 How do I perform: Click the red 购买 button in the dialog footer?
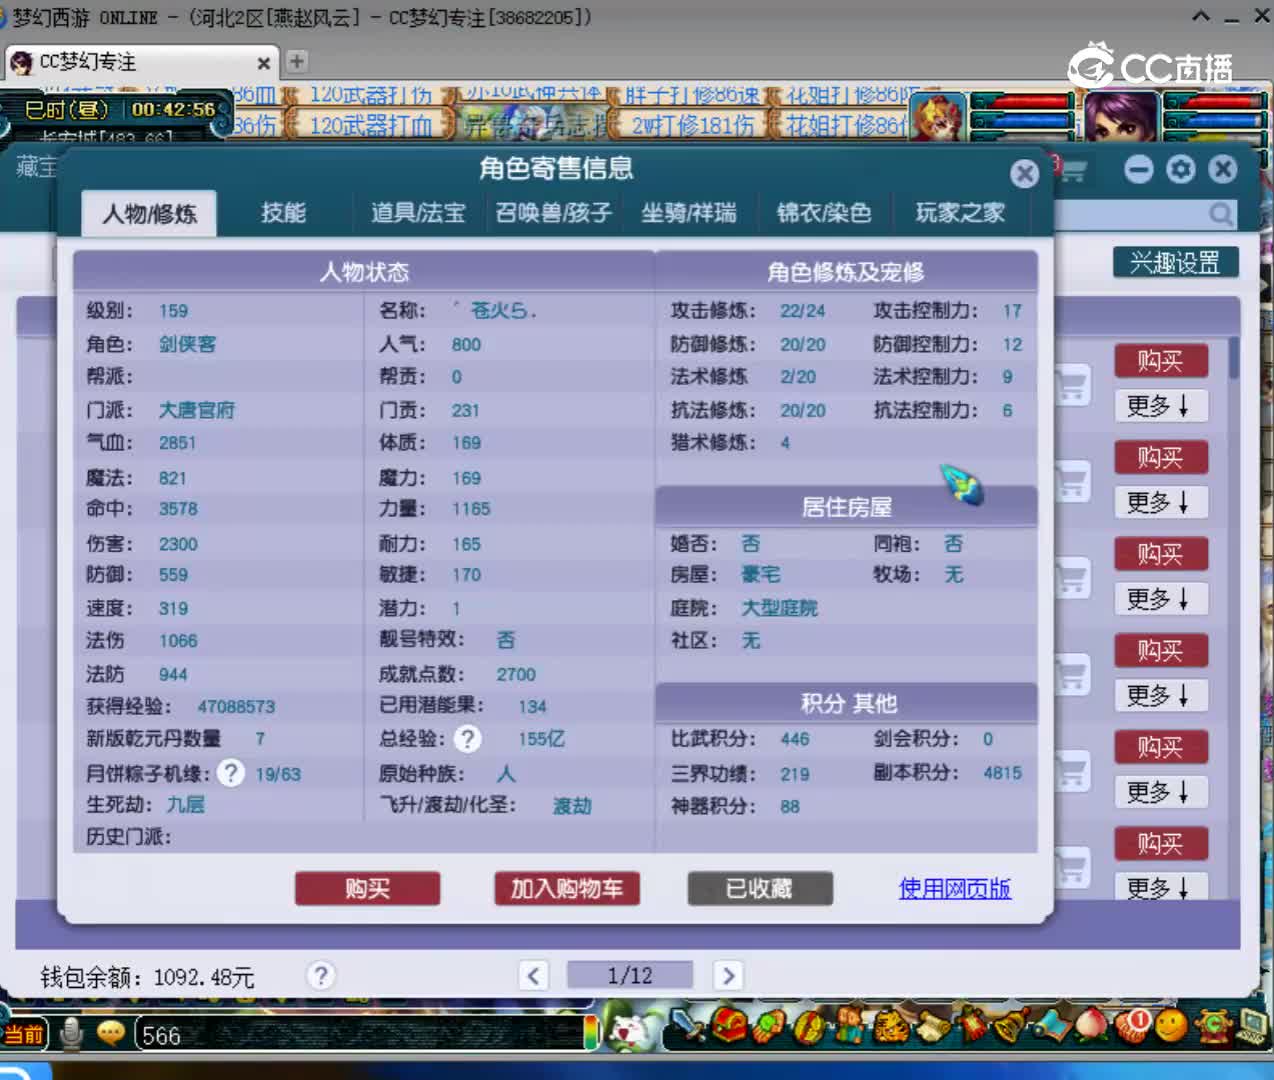[x=367, y=888]
